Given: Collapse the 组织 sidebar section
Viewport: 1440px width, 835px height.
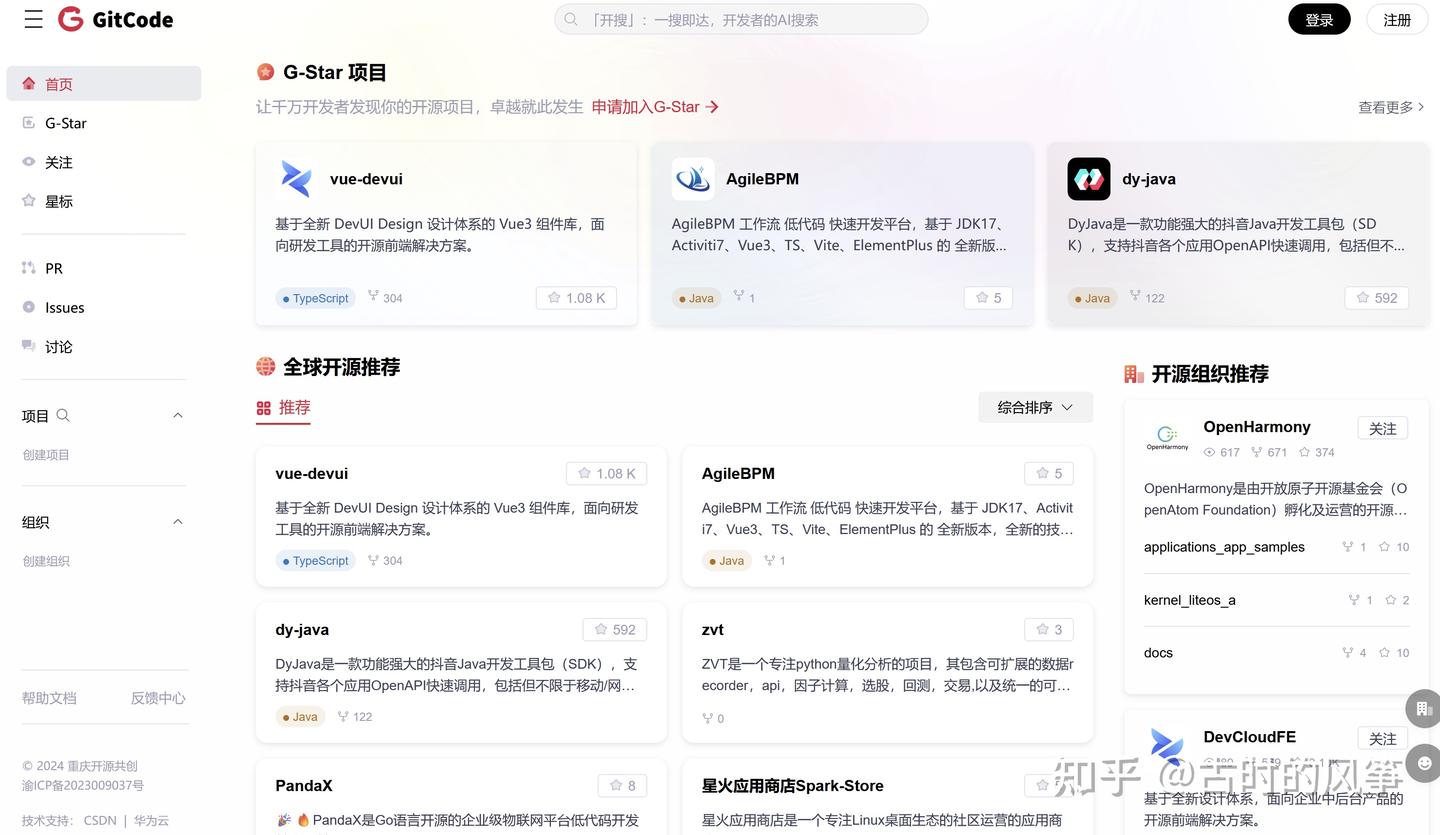Looking at the screenshot, I should coord(177,520).
